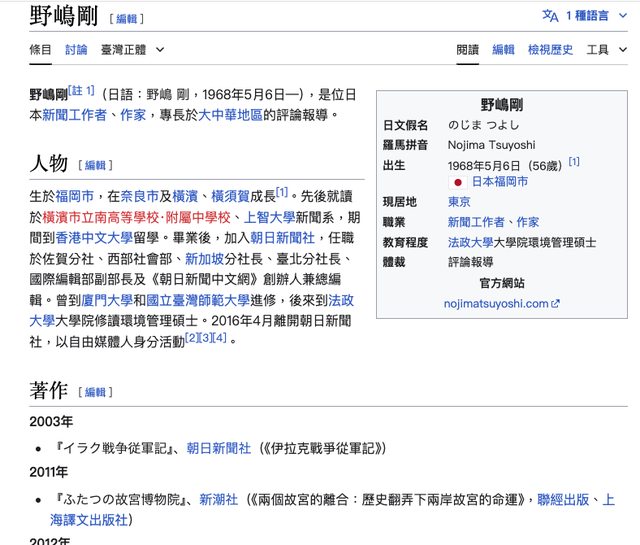640x545 pixels.
Task: Open the 工具 tools dropdown
Action: point(604,49)
